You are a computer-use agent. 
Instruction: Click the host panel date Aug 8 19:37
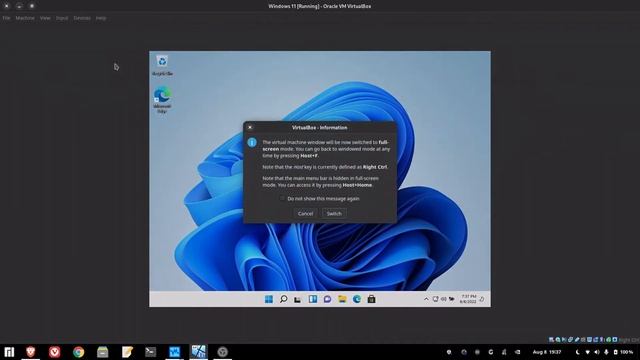pyautogui.click(x=547, y=352)
